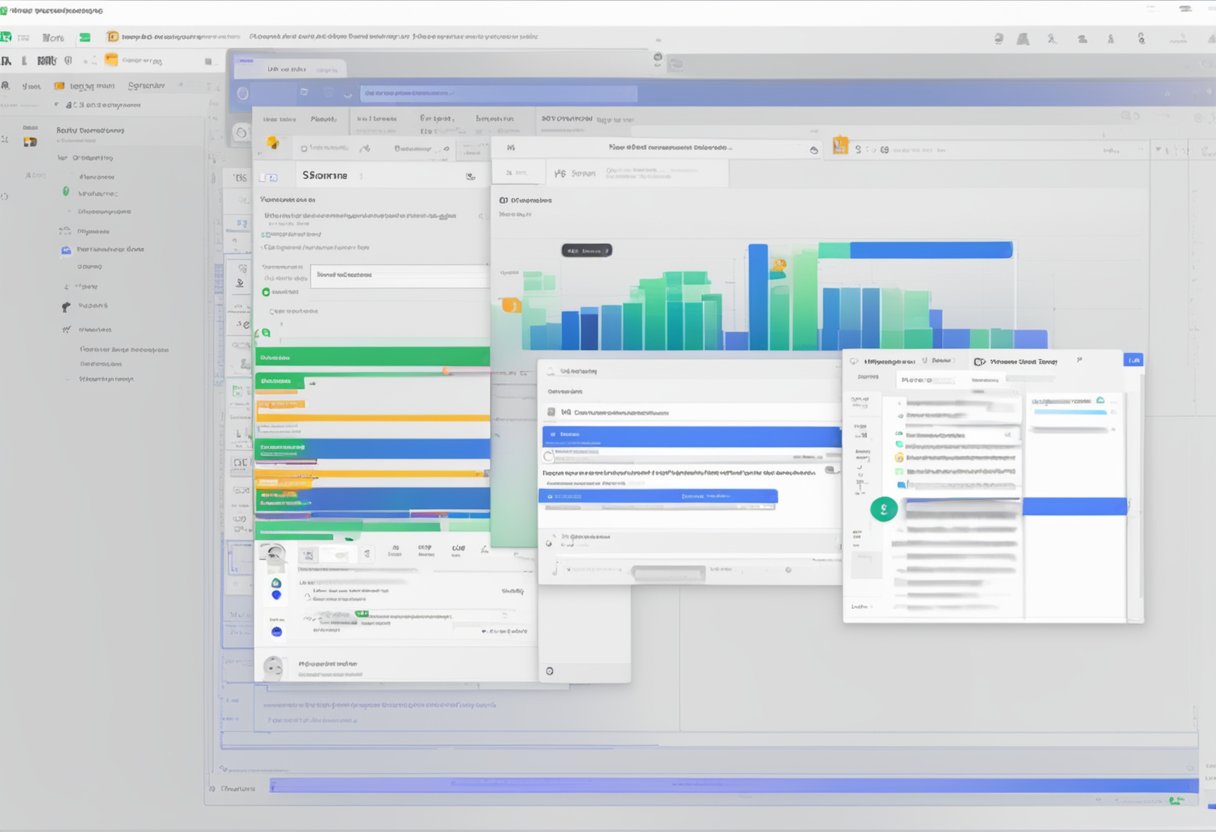Image resolution: width=1216 pixels, height=832 pixels.
Task: Click the yellow badge icon above the Ssionine heading
Action: pos(273,143)
